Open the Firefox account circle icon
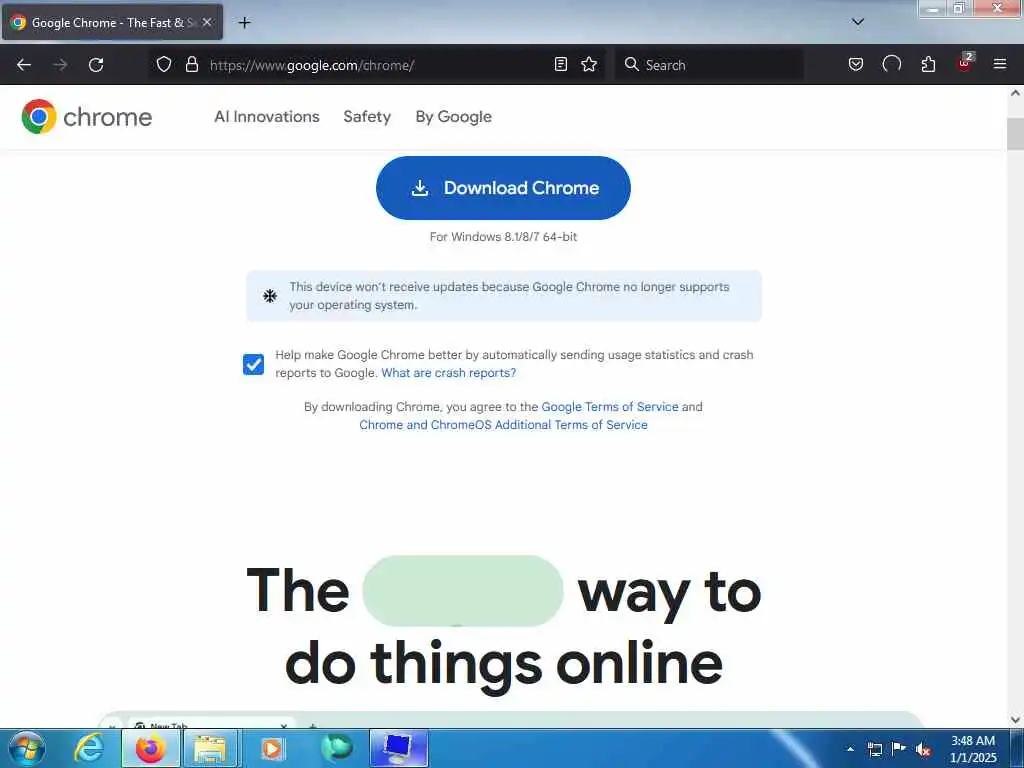 coord(891,64)
